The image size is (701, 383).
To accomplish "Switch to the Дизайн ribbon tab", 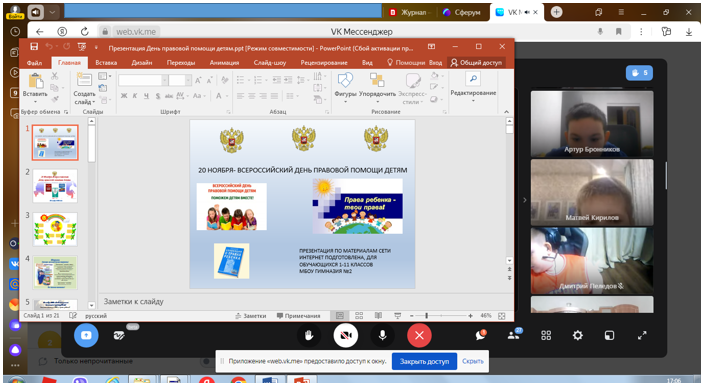I will [x=142, y=63].
